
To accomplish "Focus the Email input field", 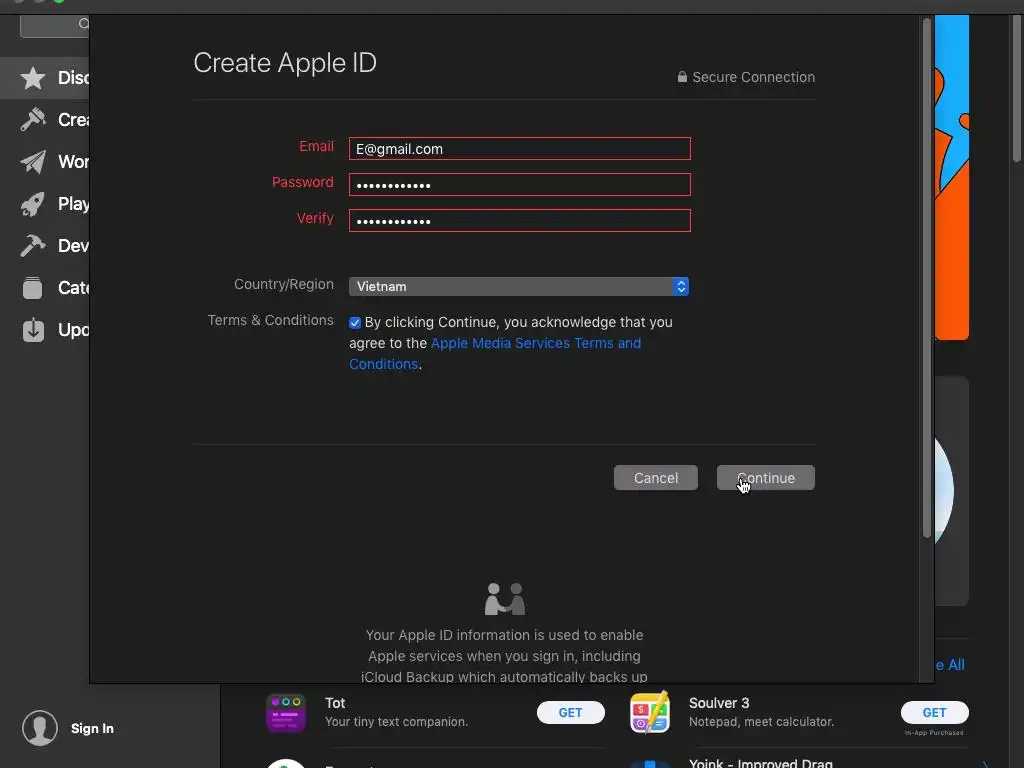I will pyautogui.click(x=520, y=149).
